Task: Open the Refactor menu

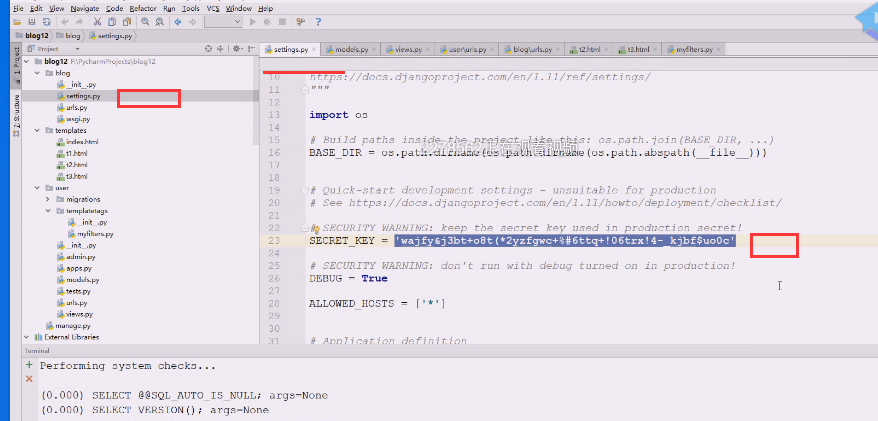Action: [143, 8]
